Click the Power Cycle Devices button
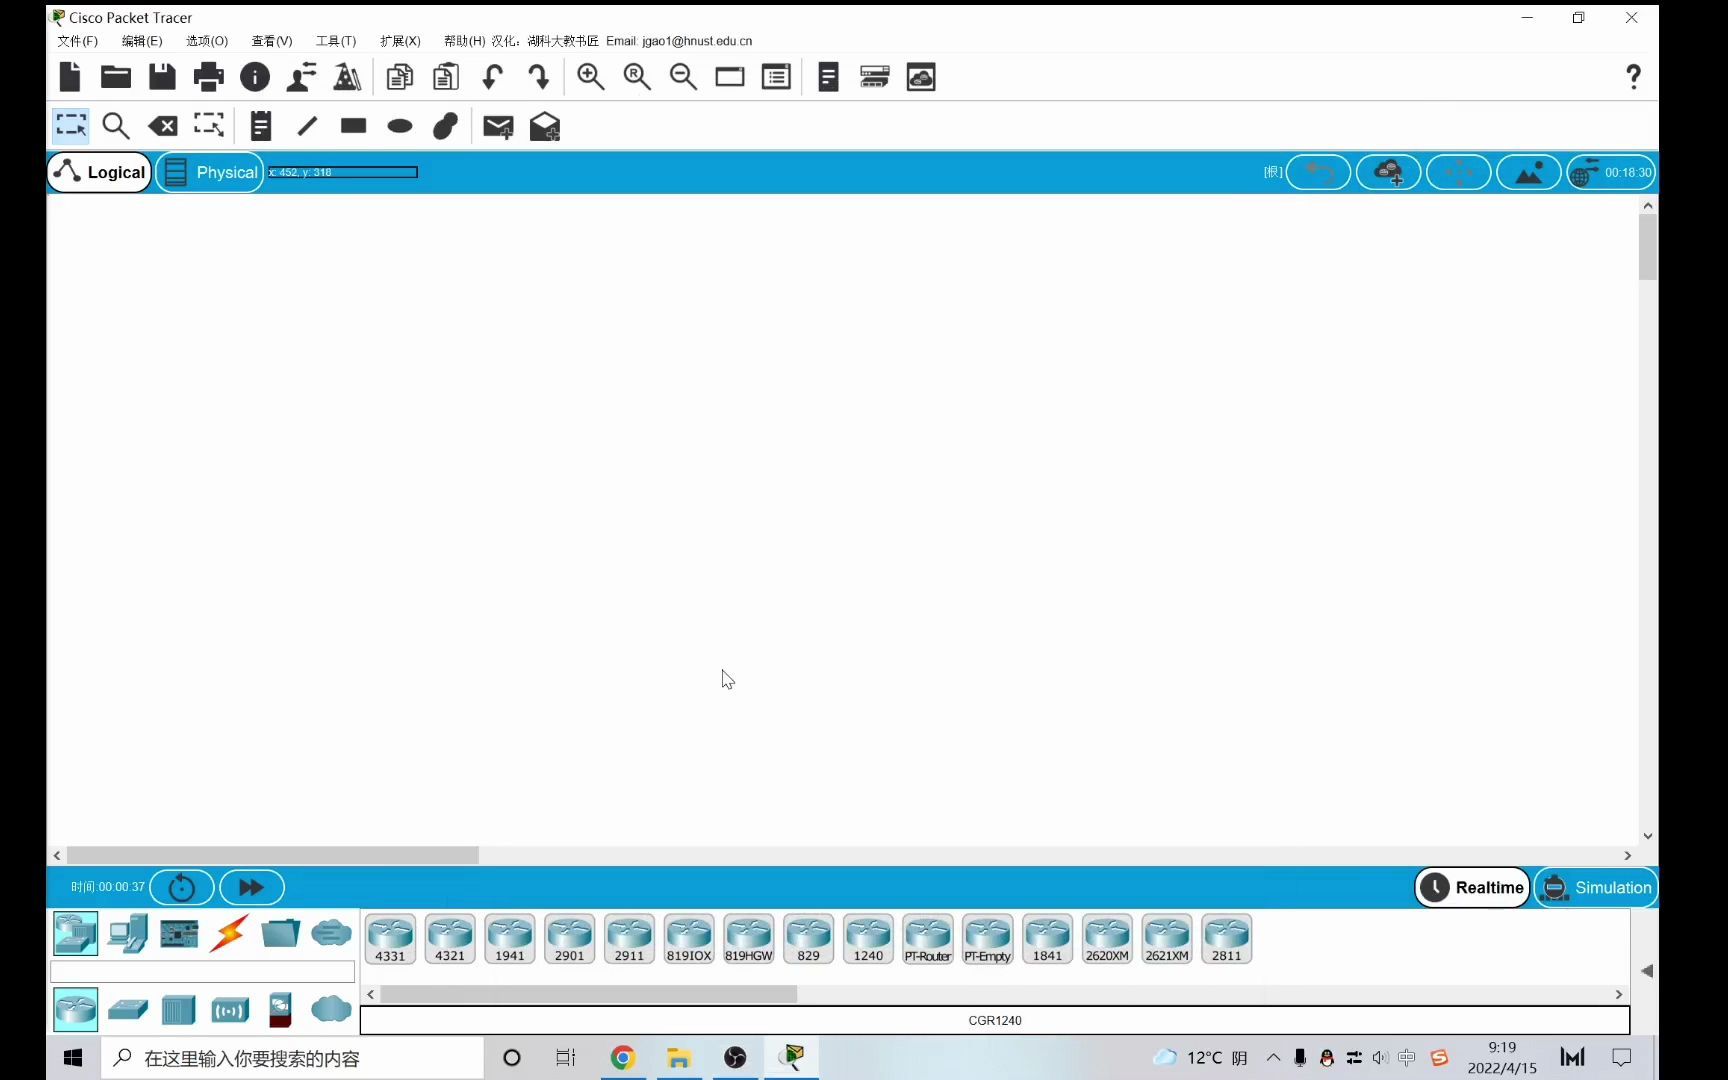The image size is (1728, 1080). [x=182, y=887]
